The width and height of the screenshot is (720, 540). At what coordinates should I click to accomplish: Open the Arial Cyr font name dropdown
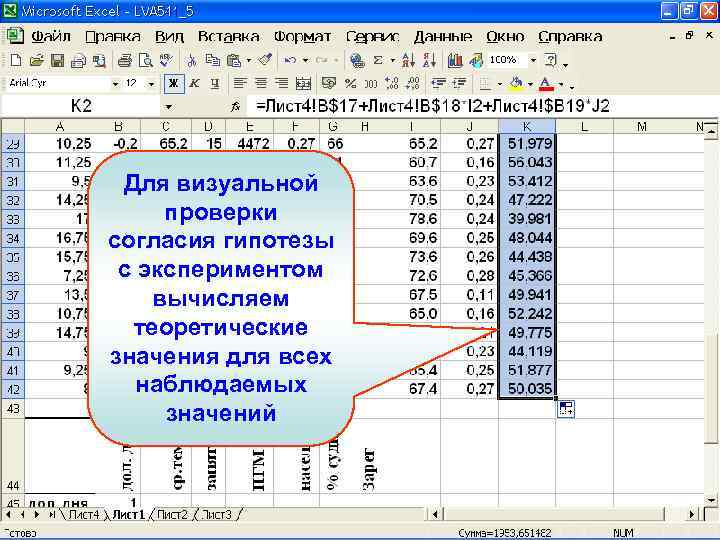point(116,84)
